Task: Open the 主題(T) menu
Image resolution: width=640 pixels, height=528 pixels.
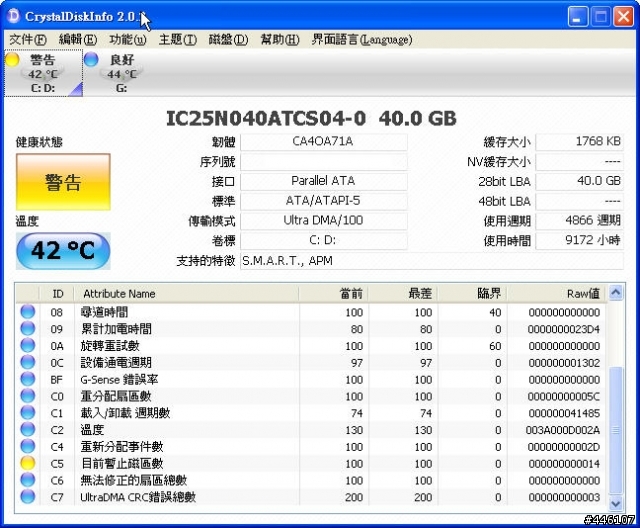Action: pos(178,40)
